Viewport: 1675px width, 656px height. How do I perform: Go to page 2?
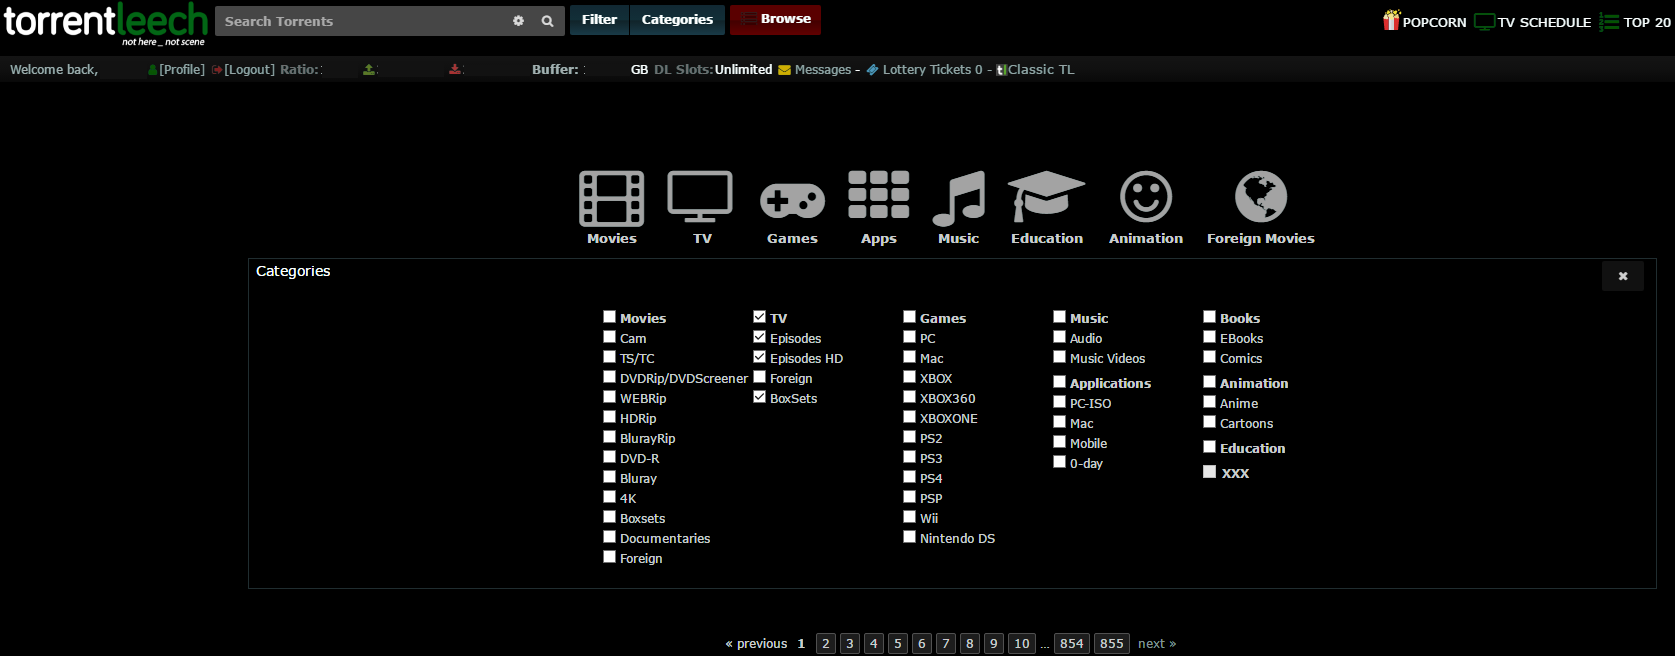pyautogui.click(x=826, y=643)
